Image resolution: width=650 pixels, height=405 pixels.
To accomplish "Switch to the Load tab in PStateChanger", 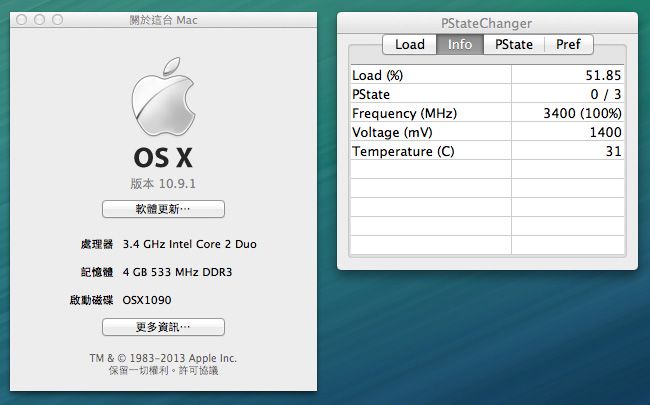I will [x=410, y=44].
